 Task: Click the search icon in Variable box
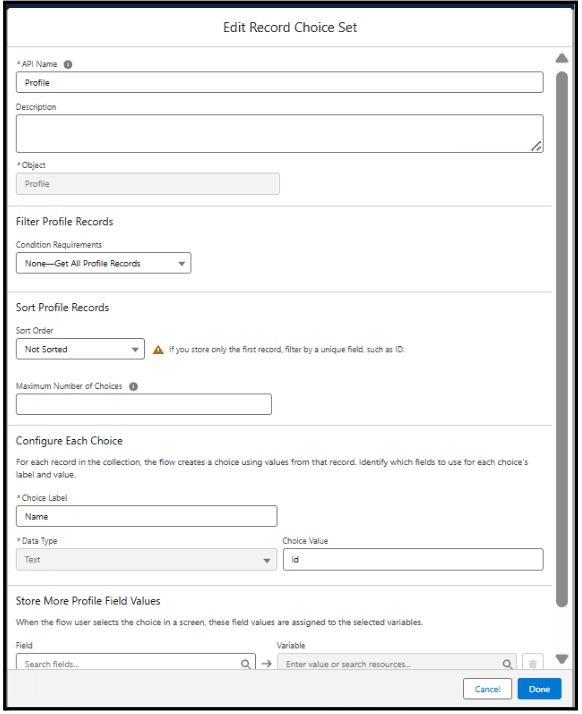(507, 664)
